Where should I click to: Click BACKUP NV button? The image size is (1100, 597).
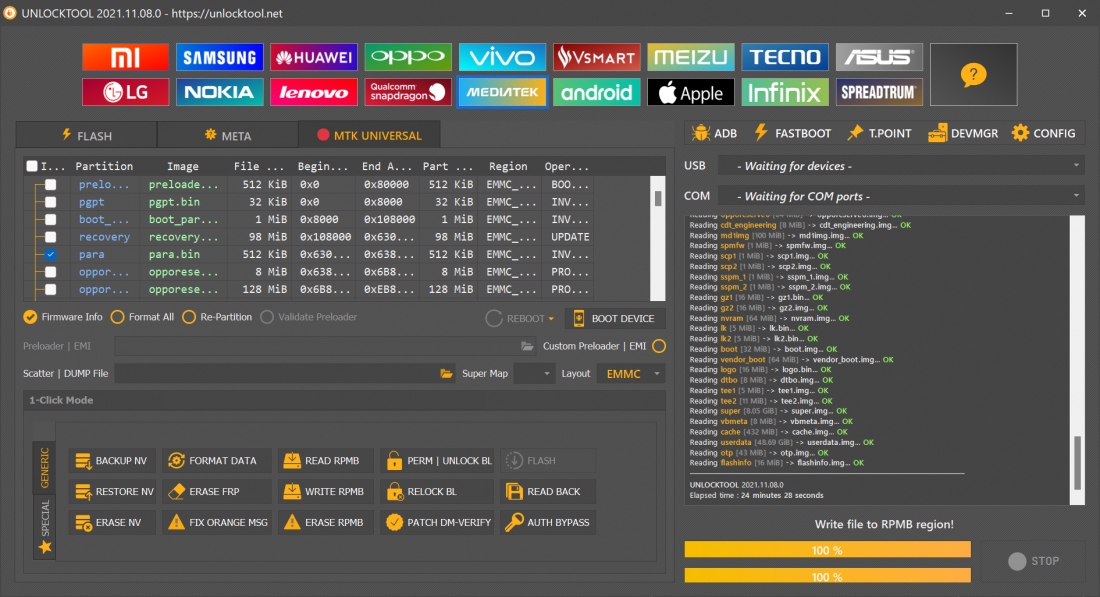(x=112, y=461)
